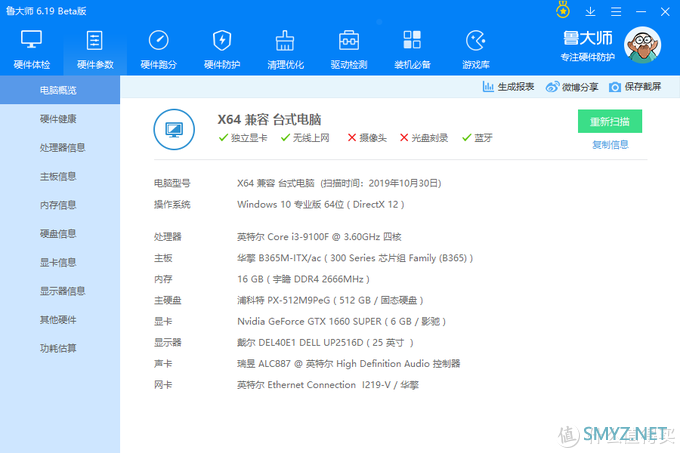Viewport: 680px width, 453px height.
Task: Select 其他硬件 in the sidebar
Action: pos(60,319)
